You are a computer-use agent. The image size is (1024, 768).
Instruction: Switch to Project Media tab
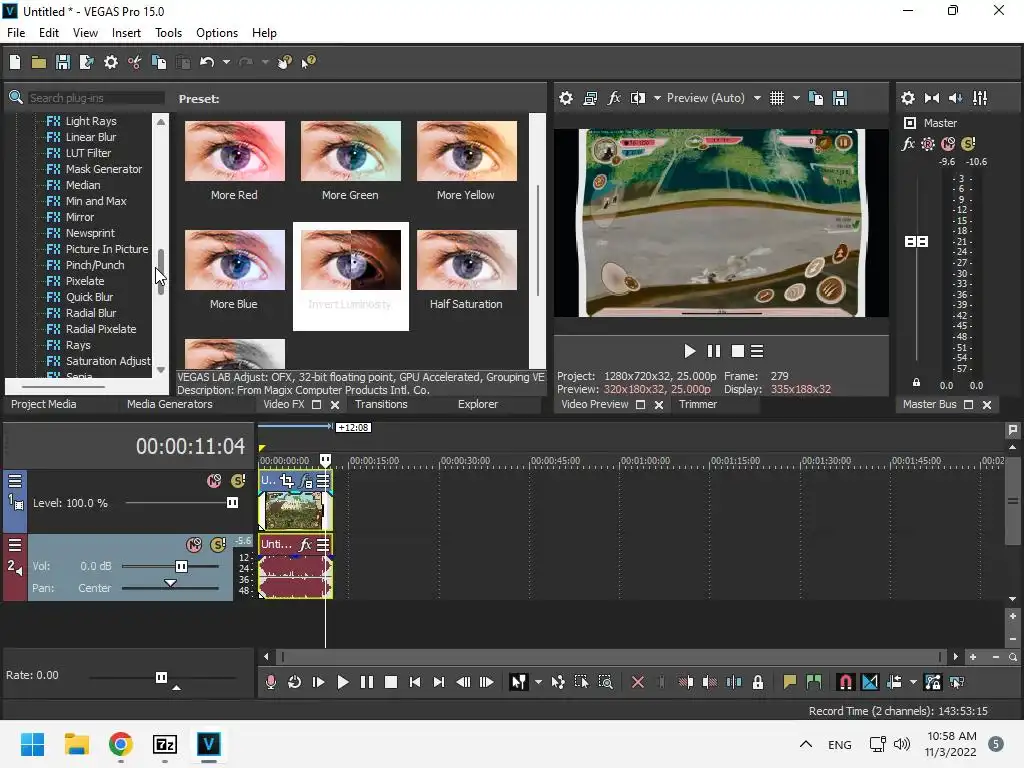44,404
